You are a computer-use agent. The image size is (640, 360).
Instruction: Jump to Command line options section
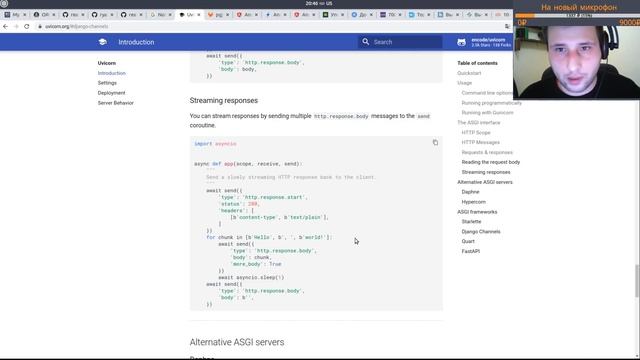pos(487,93)
